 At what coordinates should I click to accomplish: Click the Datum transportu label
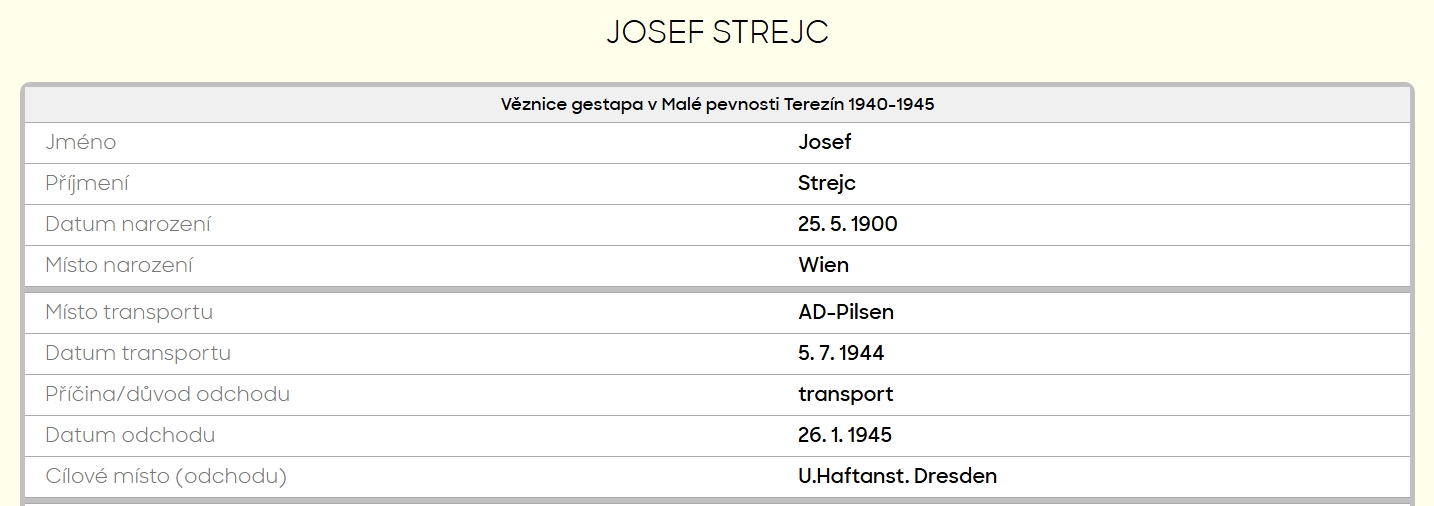[138, 353]
